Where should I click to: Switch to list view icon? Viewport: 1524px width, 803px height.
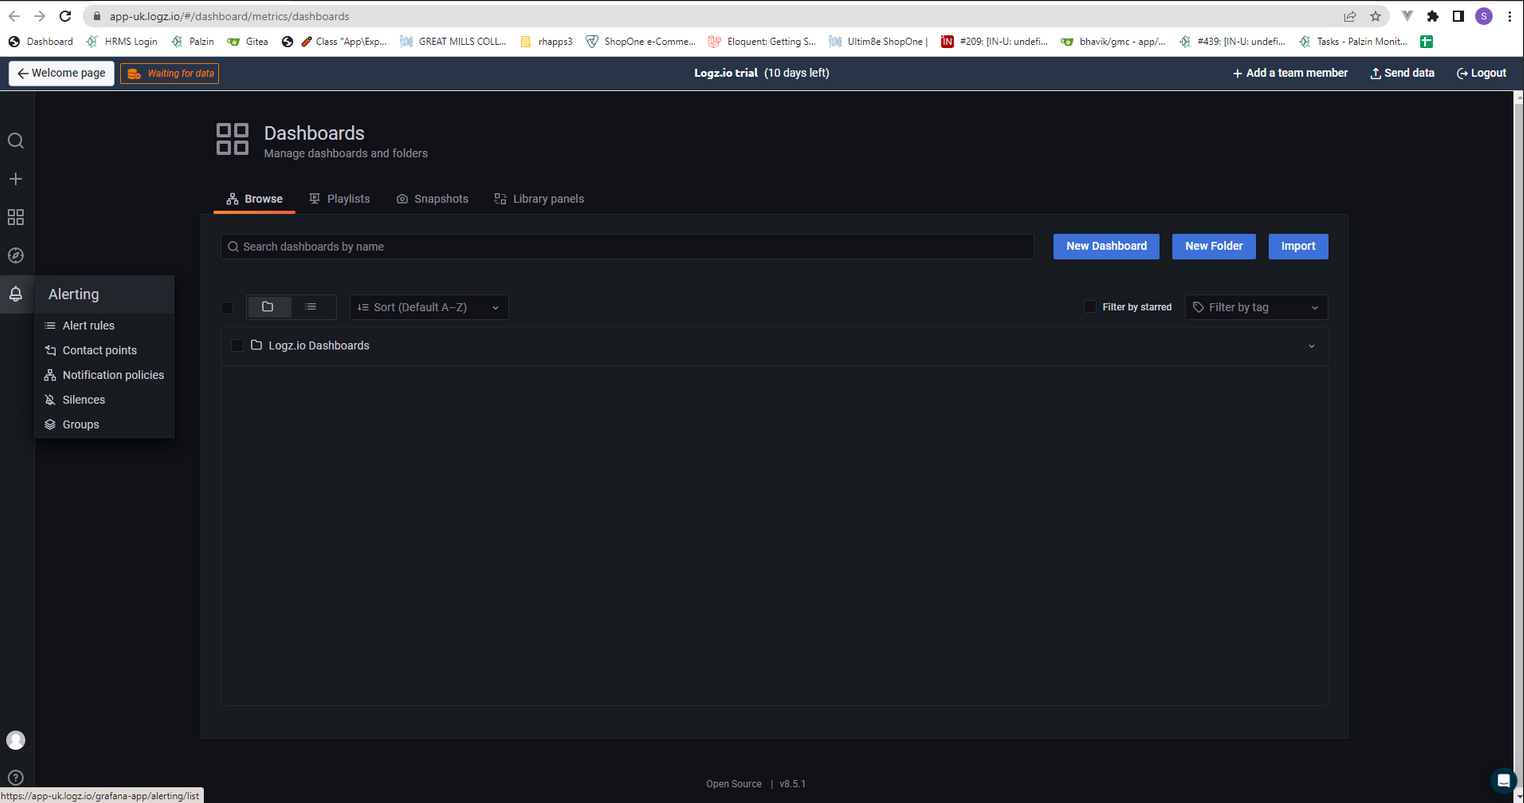[x=311, y=307]
